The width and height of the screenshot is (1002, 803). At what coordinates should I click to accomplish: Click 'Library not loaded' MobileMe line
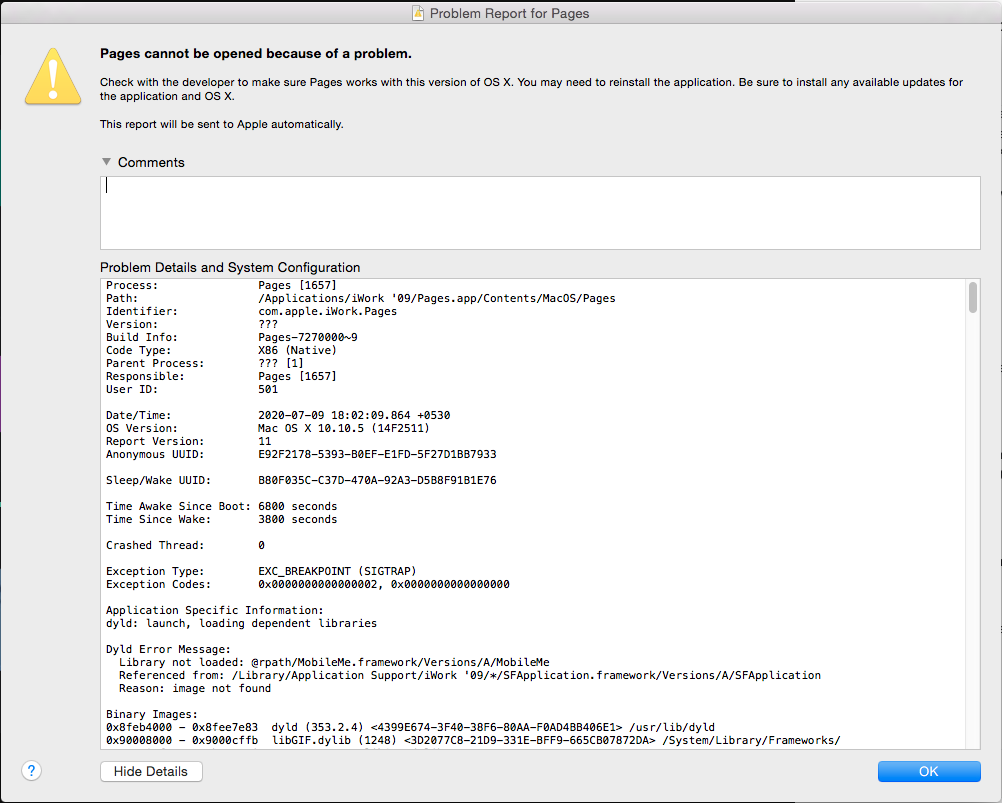point(334,662)
